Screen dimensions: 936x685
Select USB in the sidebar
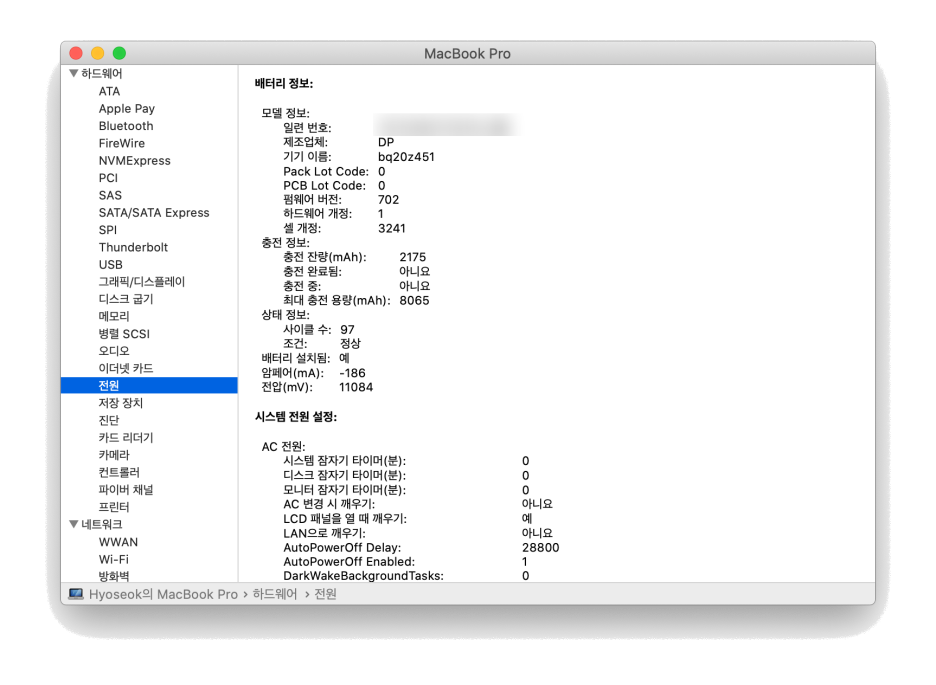(x=110, y=264)
